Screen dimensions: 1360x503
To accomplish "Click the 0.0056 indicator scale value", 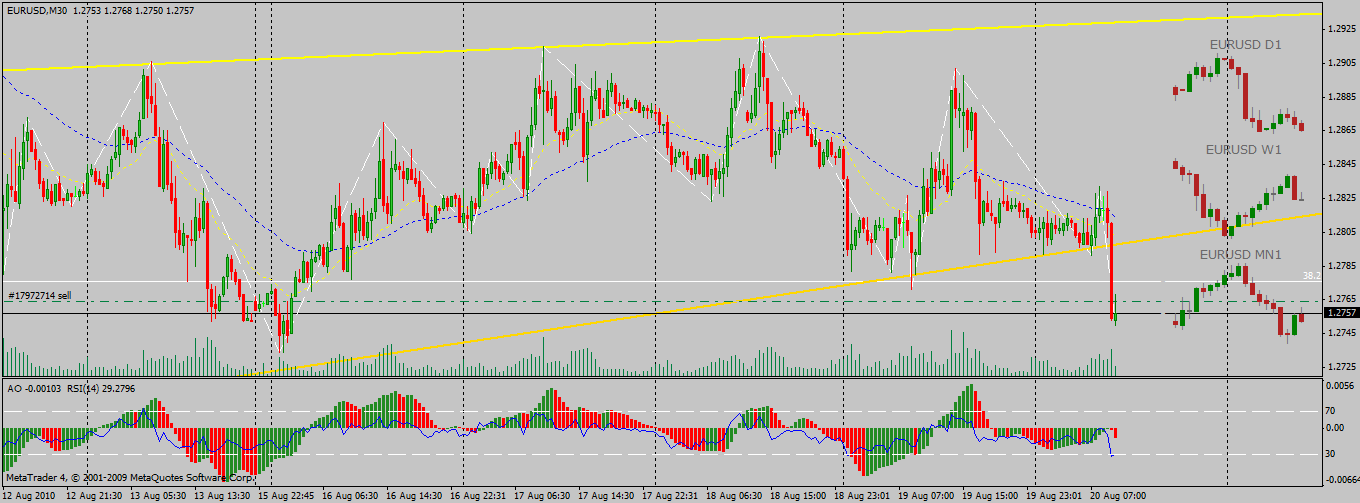I will pyautogui.click(x=1341, y=385).
